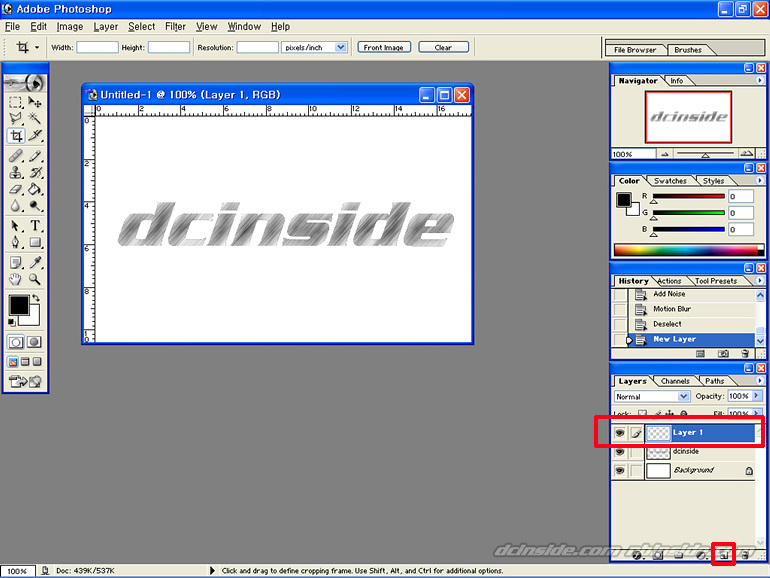Select the Healing Brush tool

(x=16, y=156)
